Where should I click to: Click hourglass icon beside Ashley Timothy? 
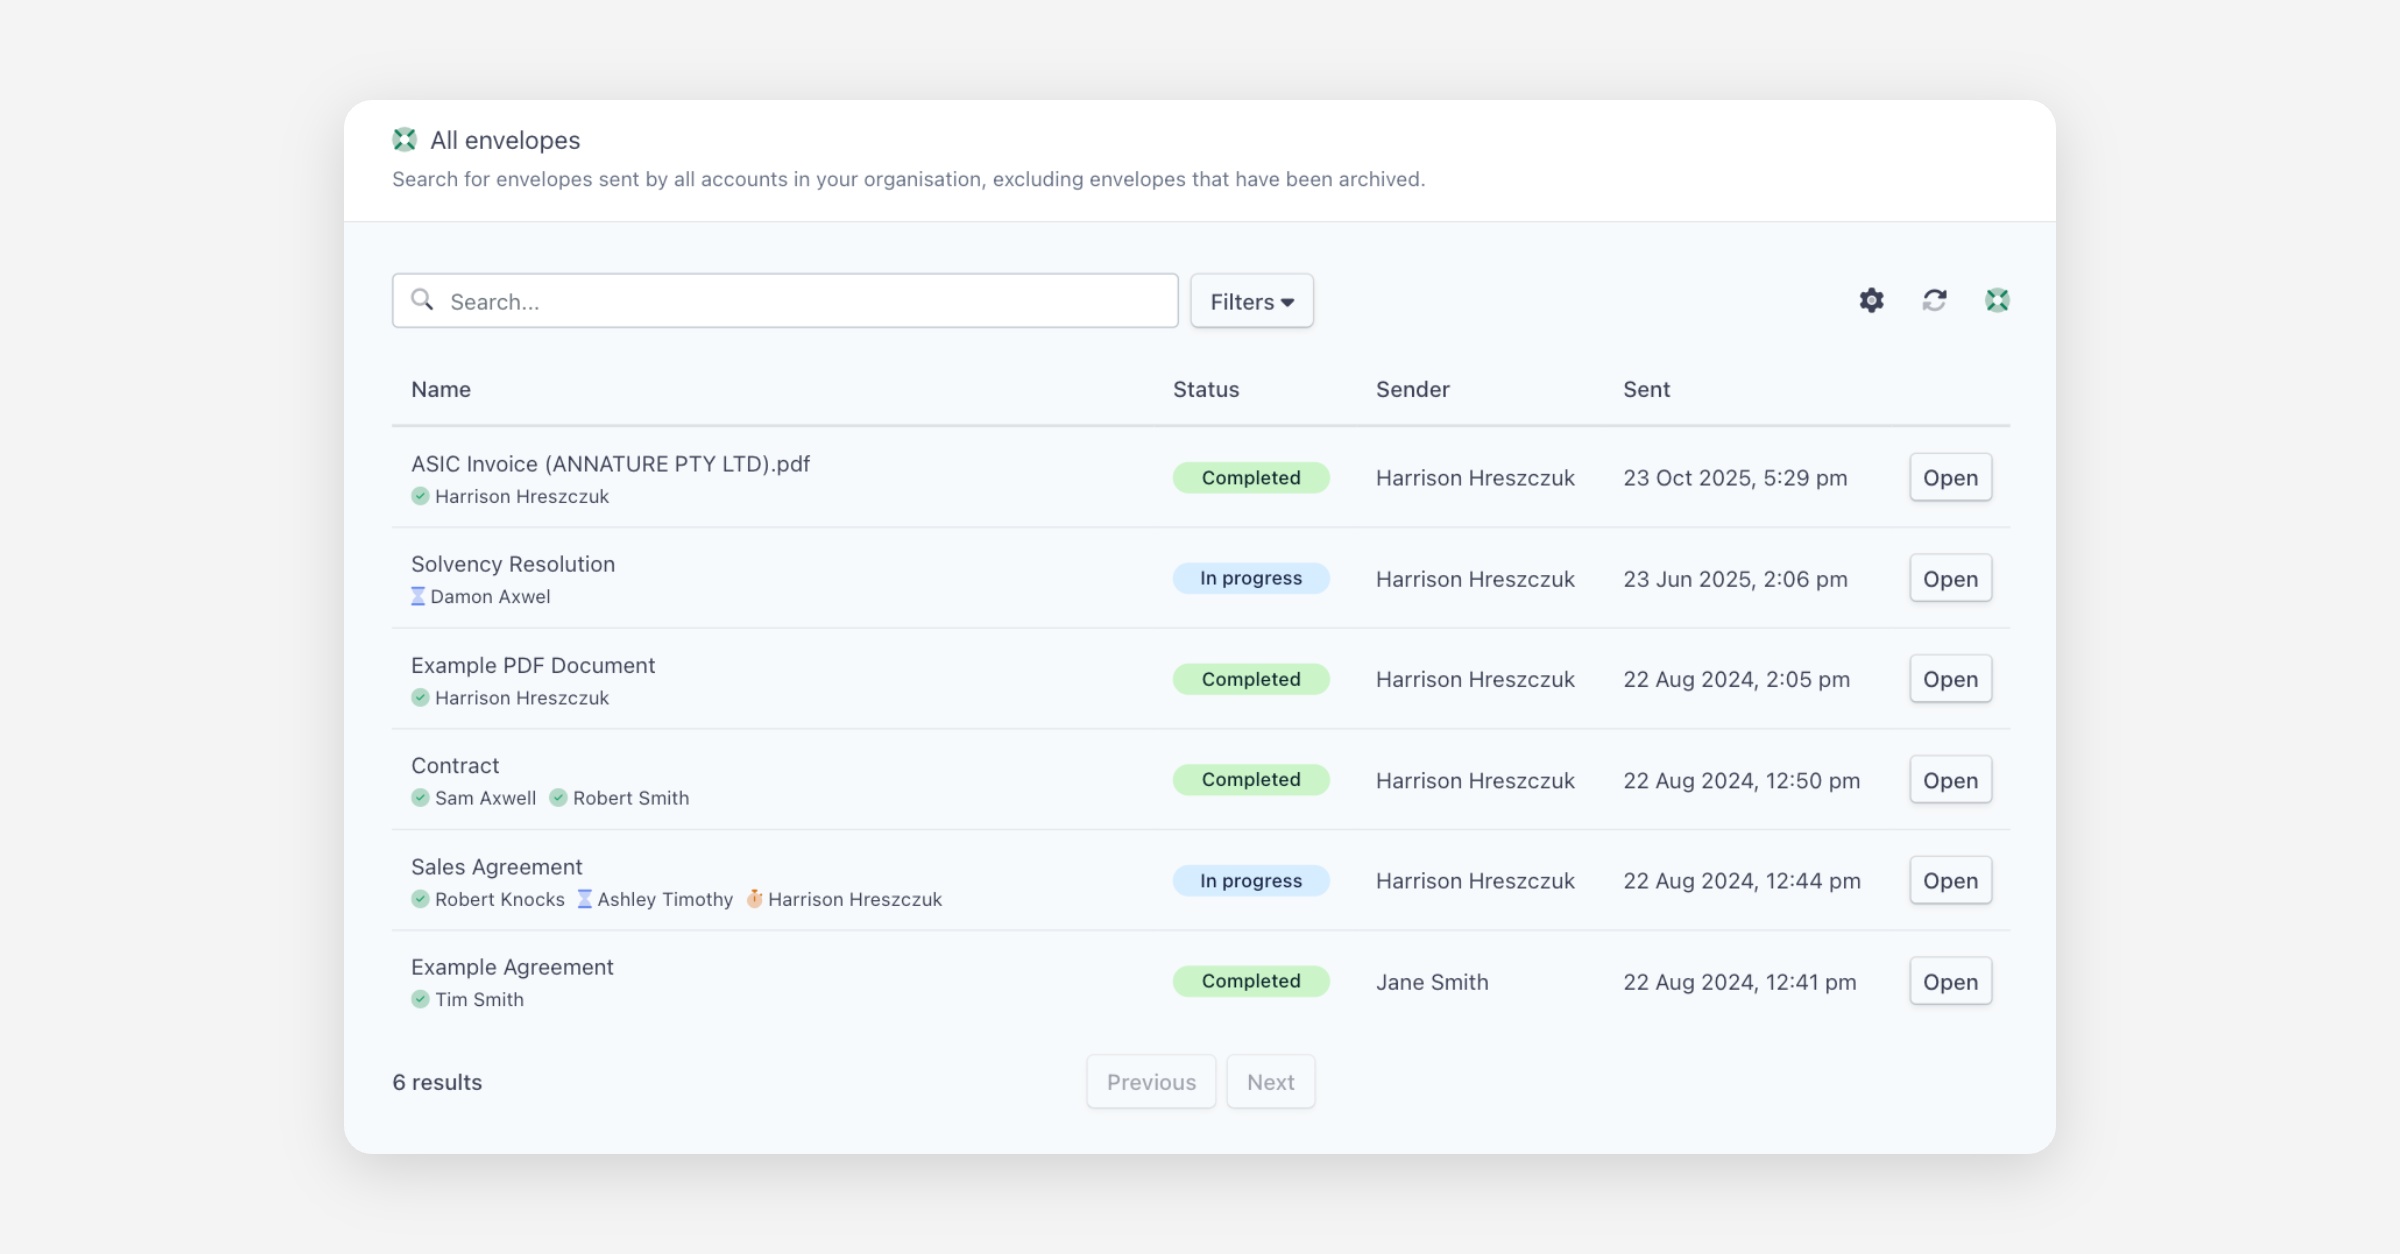(x=585, y=899)
